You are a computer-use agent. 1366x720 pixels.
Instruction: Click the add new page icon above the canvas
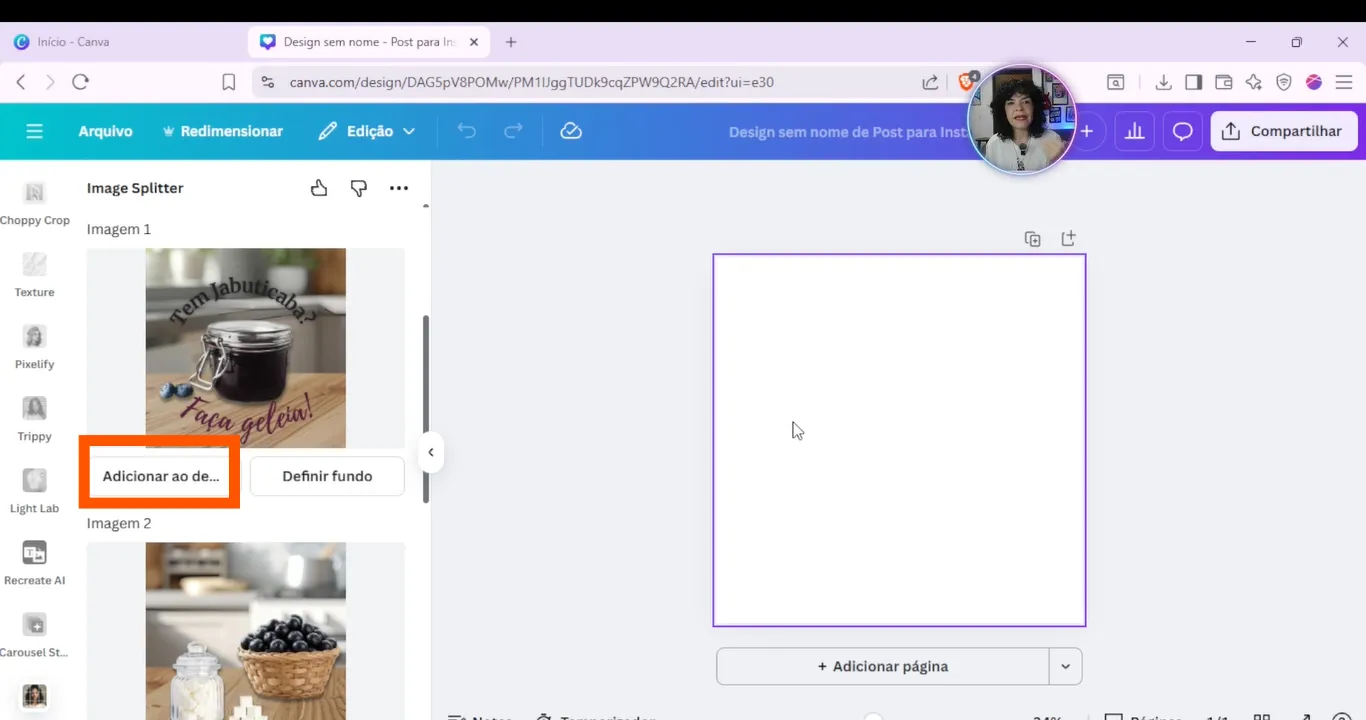click(x=1068, y=239)
